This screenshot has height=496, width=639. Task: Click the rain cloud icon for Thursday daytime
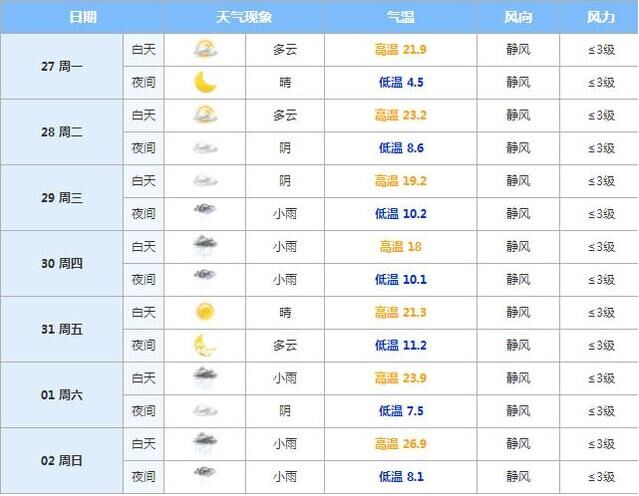205,246
